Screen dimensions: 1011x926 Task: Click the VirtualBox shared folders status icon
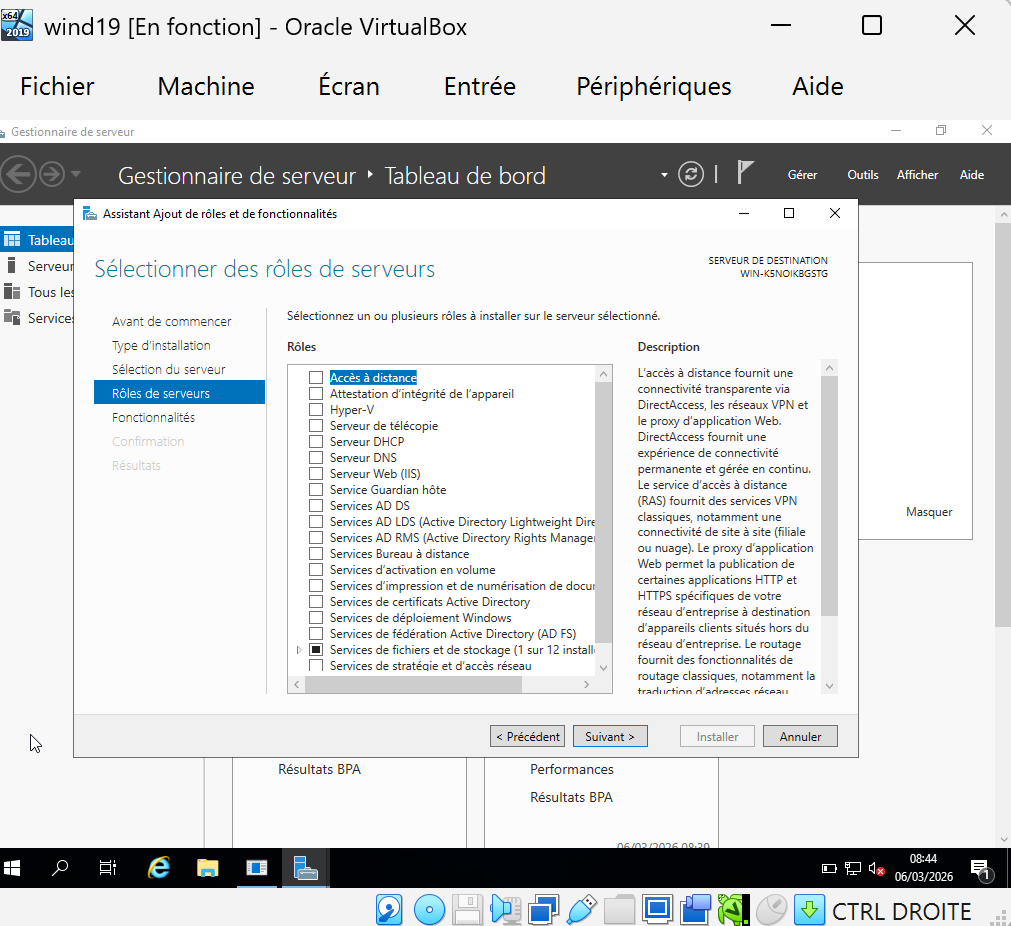(x=619, y=910)
